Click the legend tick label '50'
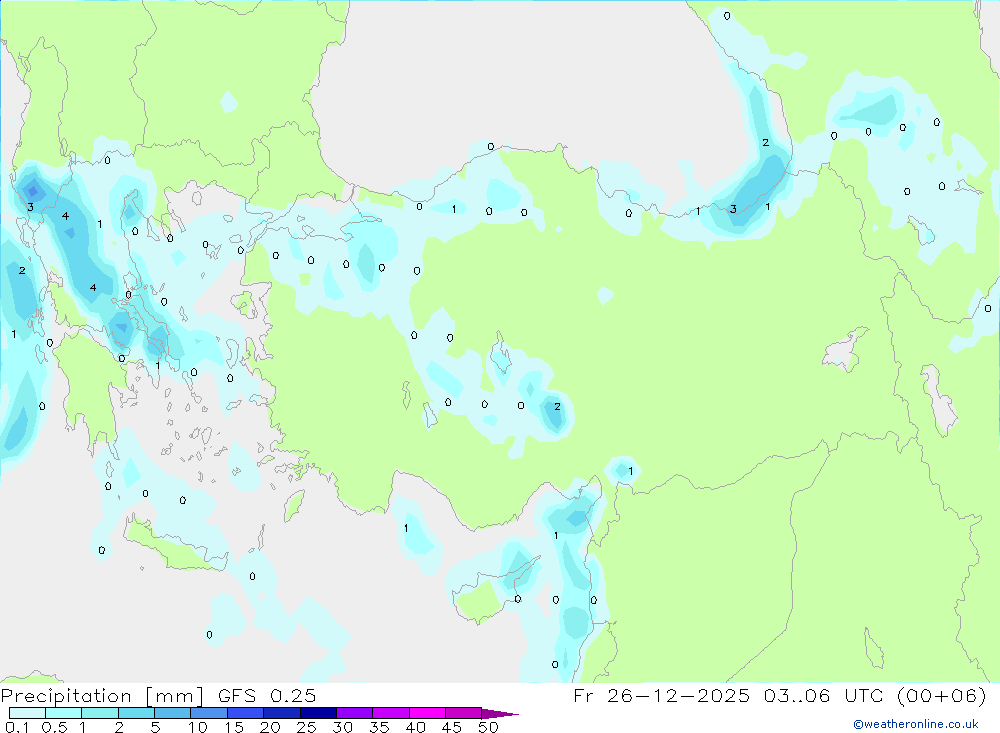The width and height of the screenshot is (1000, 733). click(488, 727)
